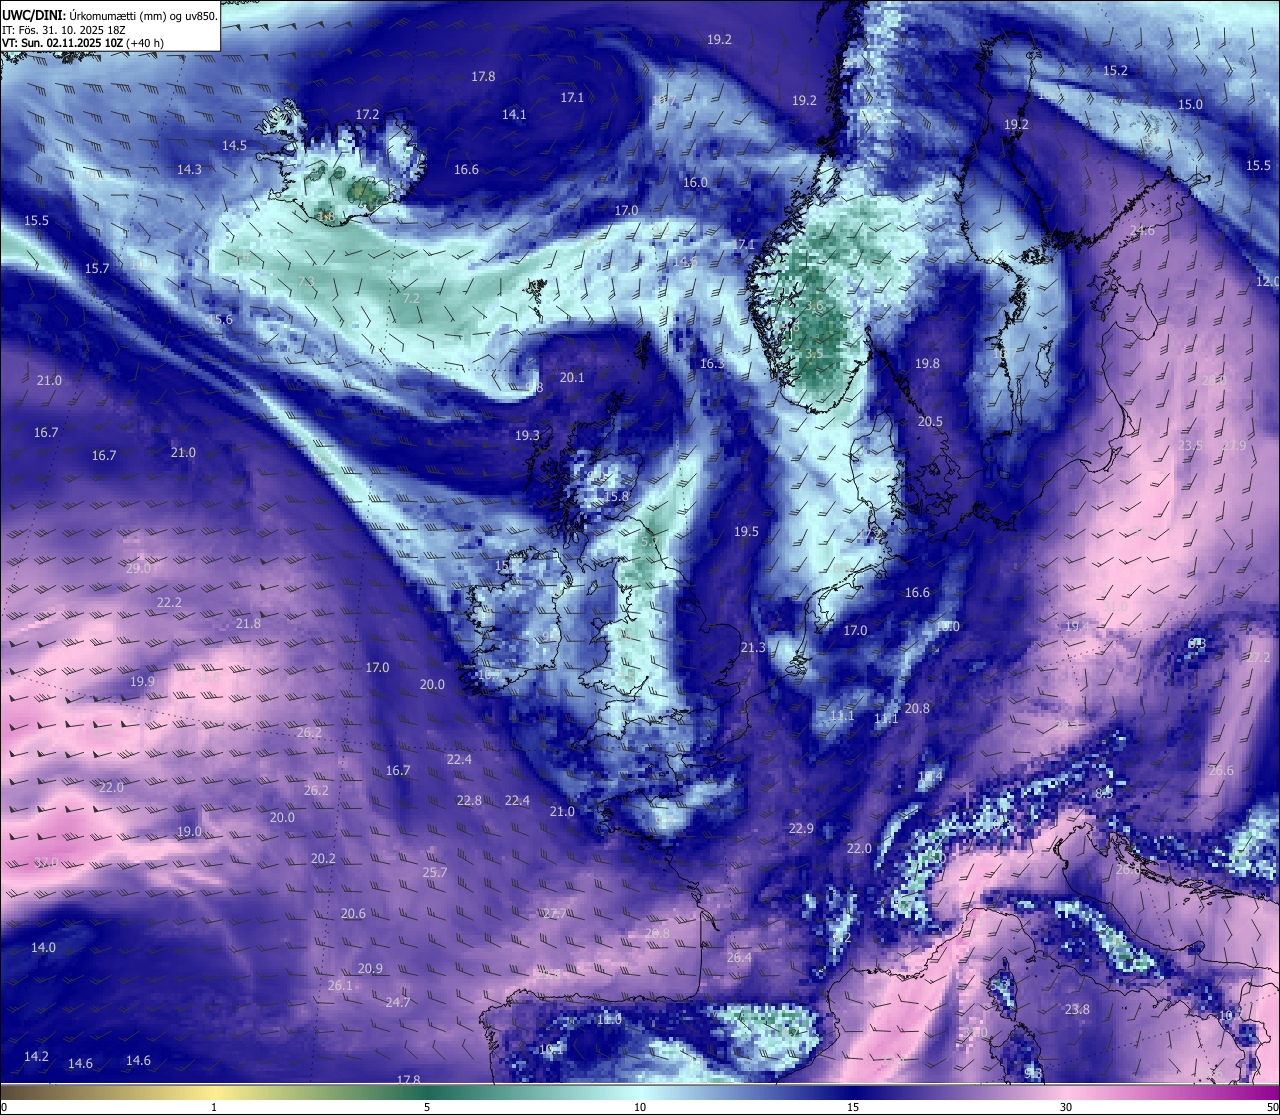The image size is (1280, 1115).
Task: Click the 23.8 value over Italy
Action: click(x=1077, y=1010)
